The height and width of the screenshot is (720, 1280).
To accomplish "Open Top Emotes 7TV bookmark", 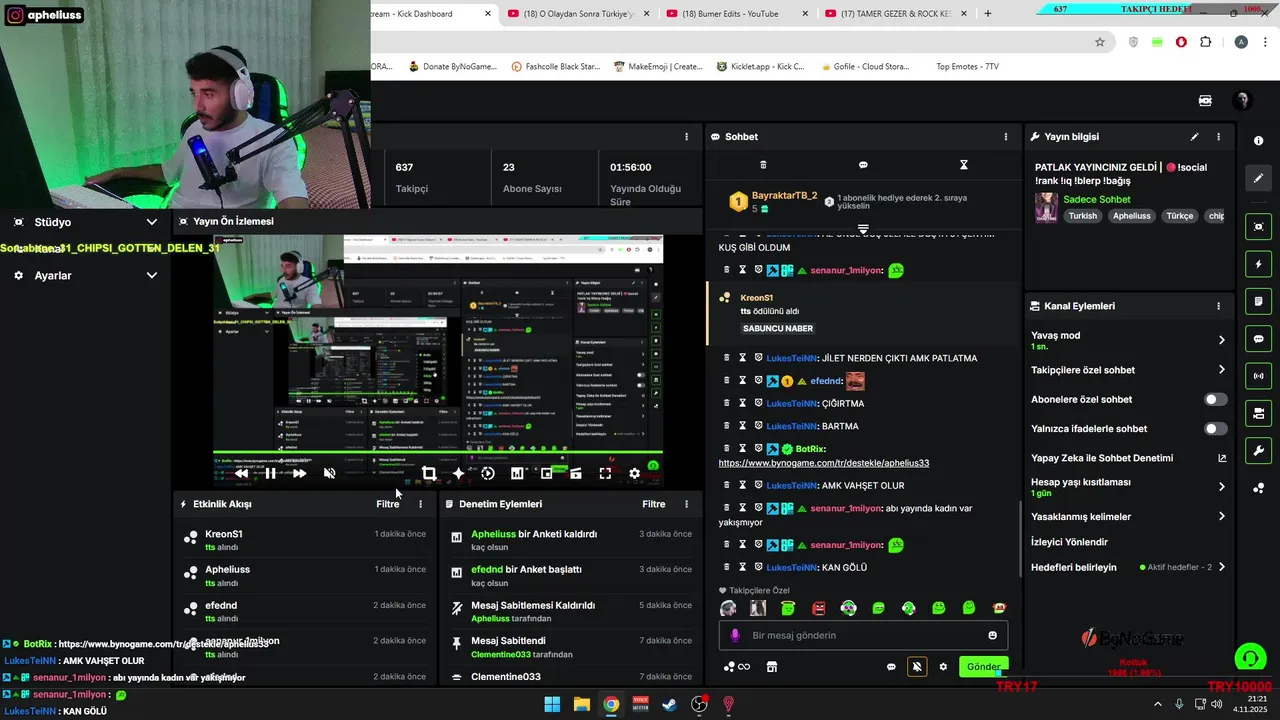I will click(967, 67).
